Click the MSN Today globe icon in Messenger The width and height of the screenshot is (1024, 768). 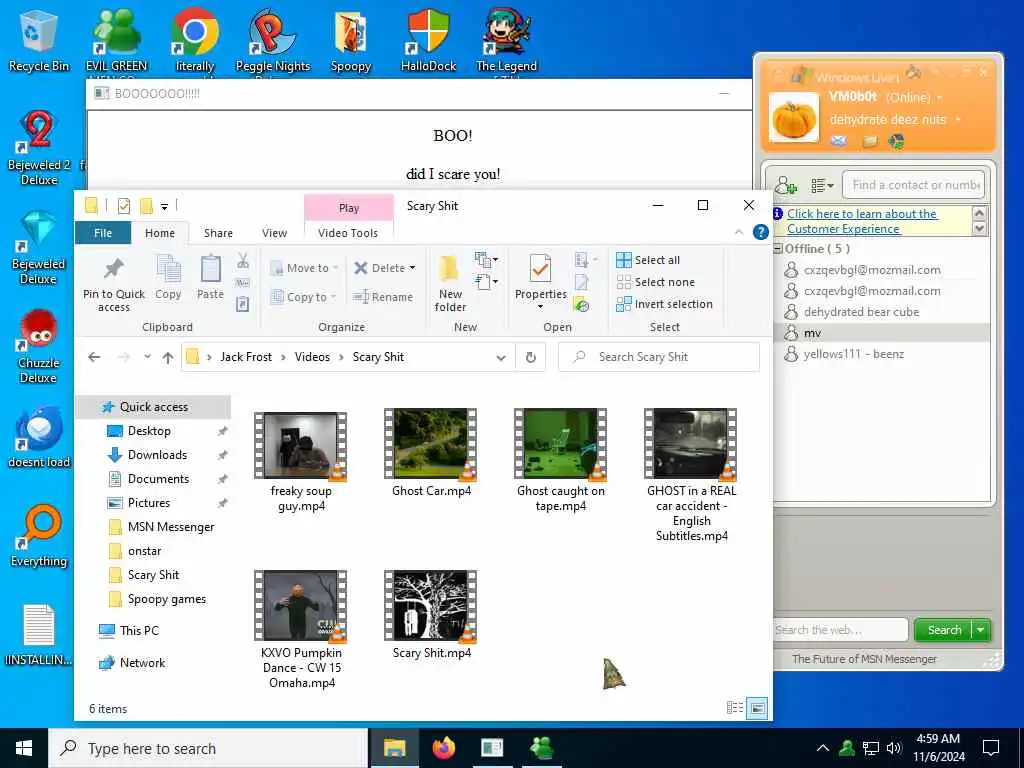[x=897, y=141]
